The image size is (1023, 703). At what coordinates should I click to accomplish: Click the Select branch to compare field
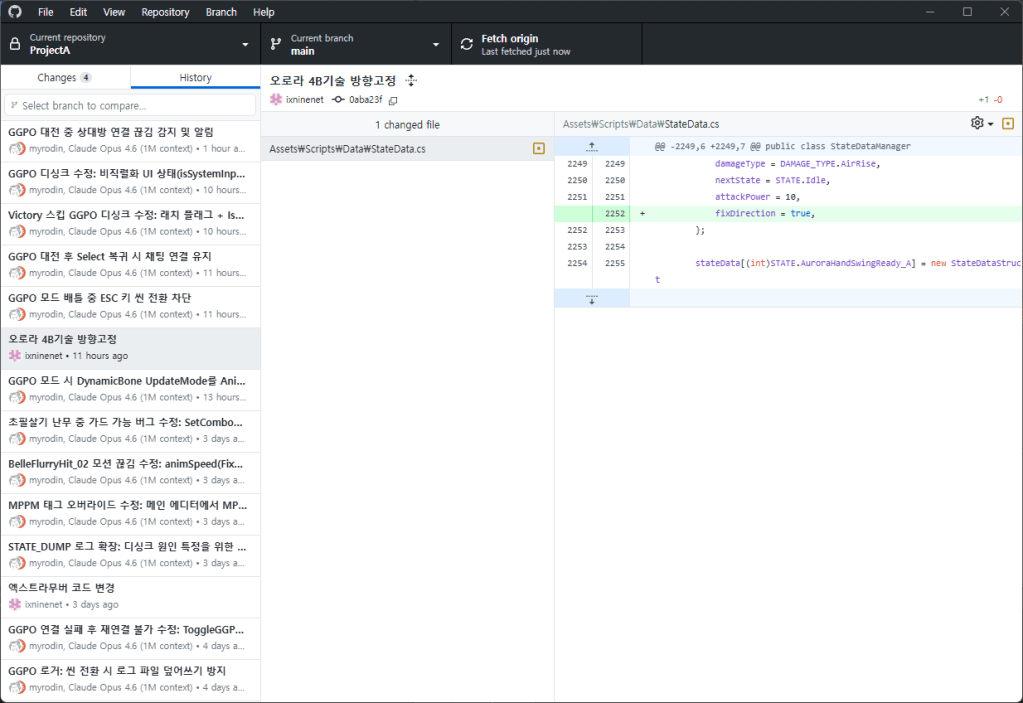pos(130,105)
